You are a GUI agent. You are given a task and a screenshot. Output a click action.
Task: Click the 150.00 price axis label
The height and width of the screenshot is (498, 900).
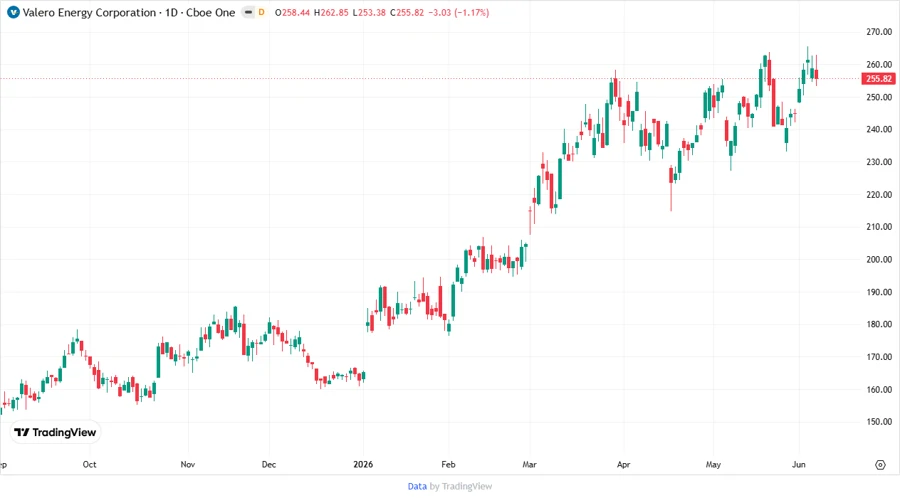[879, 422]
